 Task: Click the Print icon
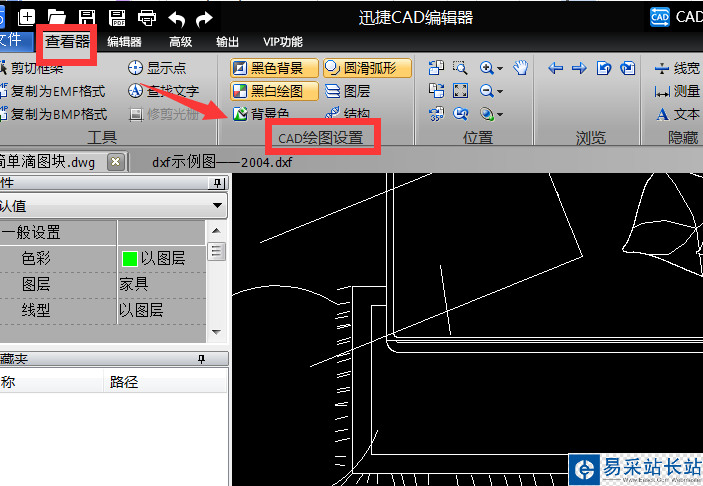coord(147,18)
